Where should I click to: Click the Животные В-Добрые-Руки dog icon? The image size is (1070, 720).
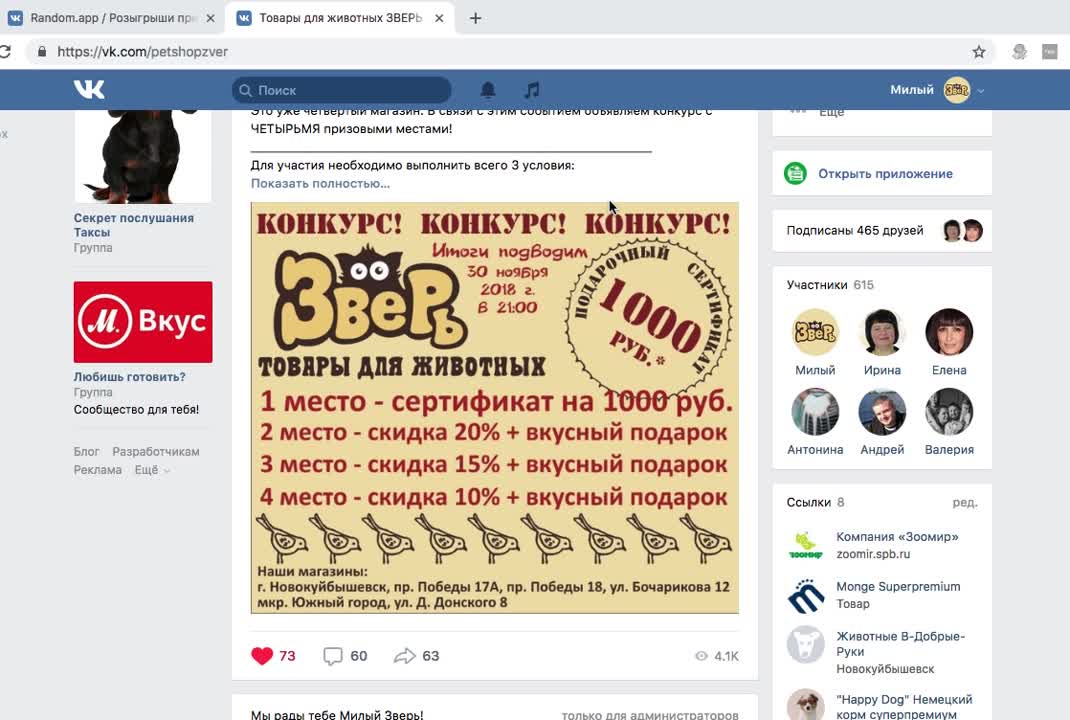coord(805,645)
